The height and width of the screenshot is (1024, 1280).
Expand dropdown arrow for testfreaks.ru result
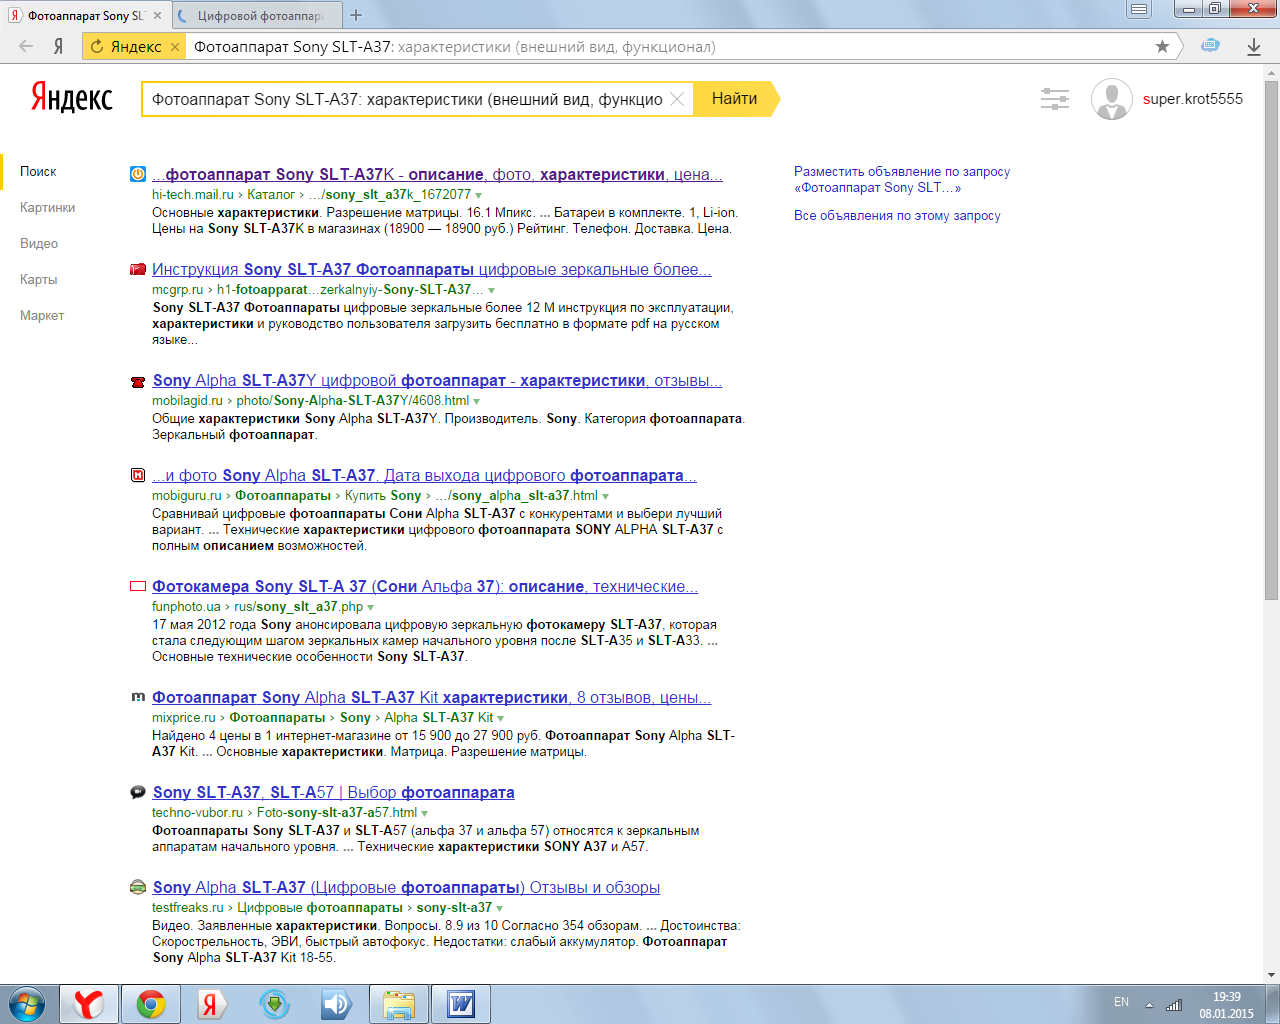point(500,908)
